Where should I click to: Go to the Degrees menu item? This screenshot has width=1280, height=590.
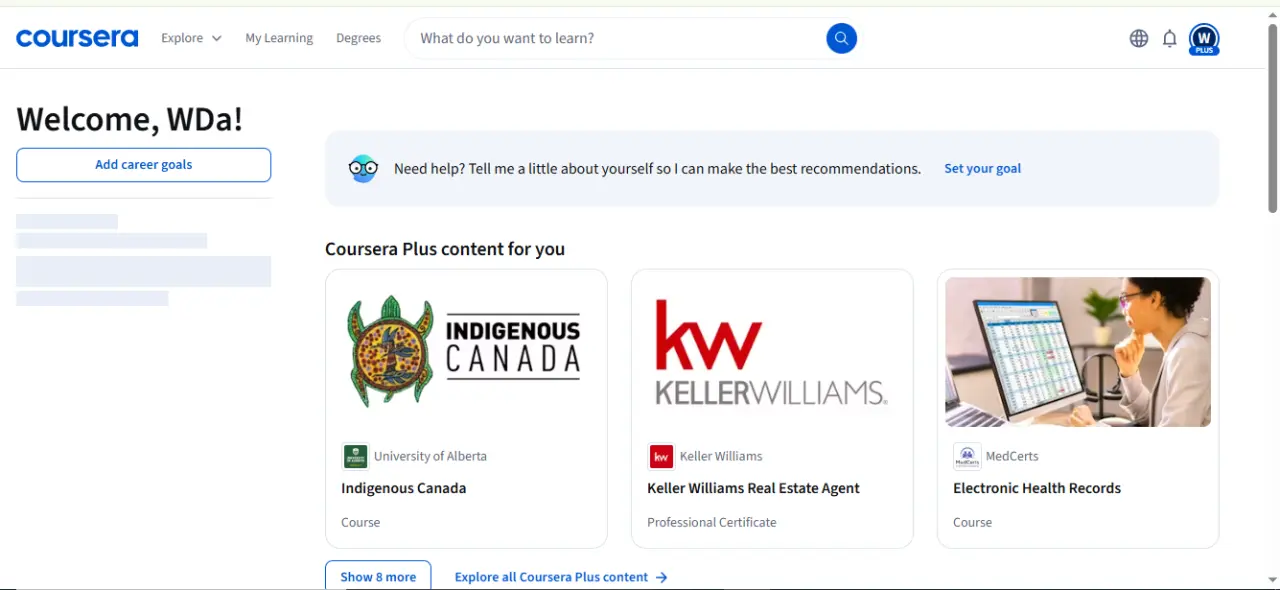pos(358,38)
